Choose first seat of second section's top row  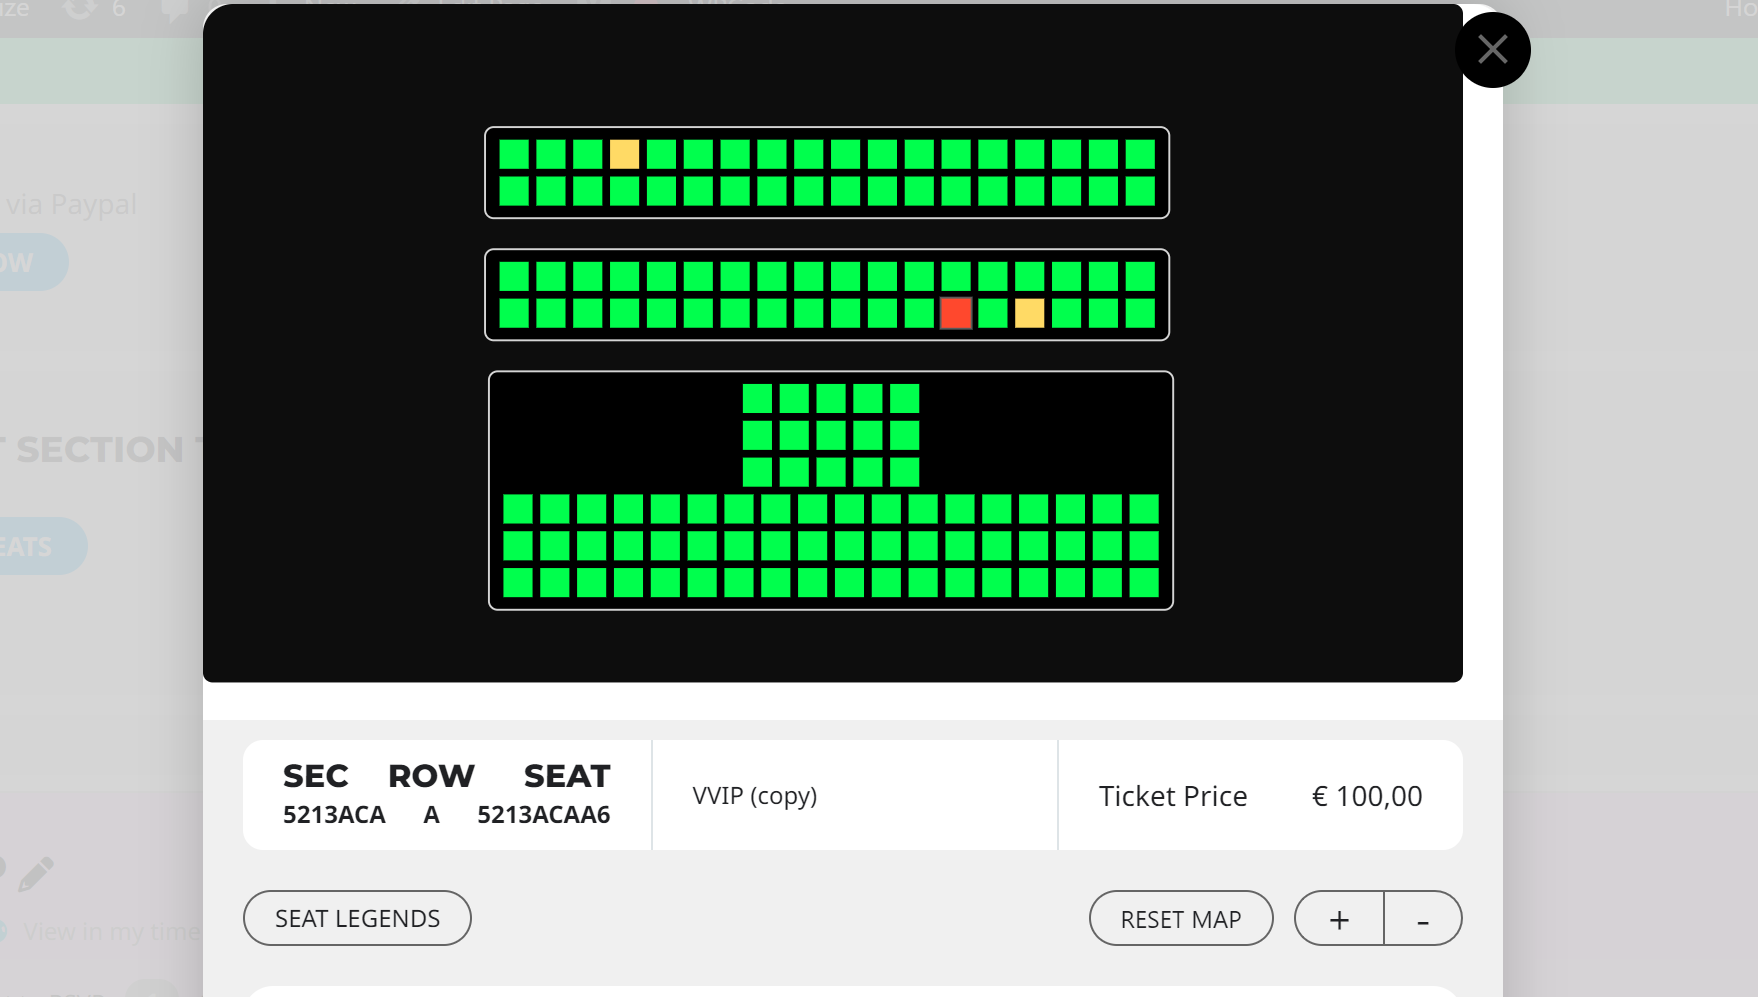[x=514, y=276]
